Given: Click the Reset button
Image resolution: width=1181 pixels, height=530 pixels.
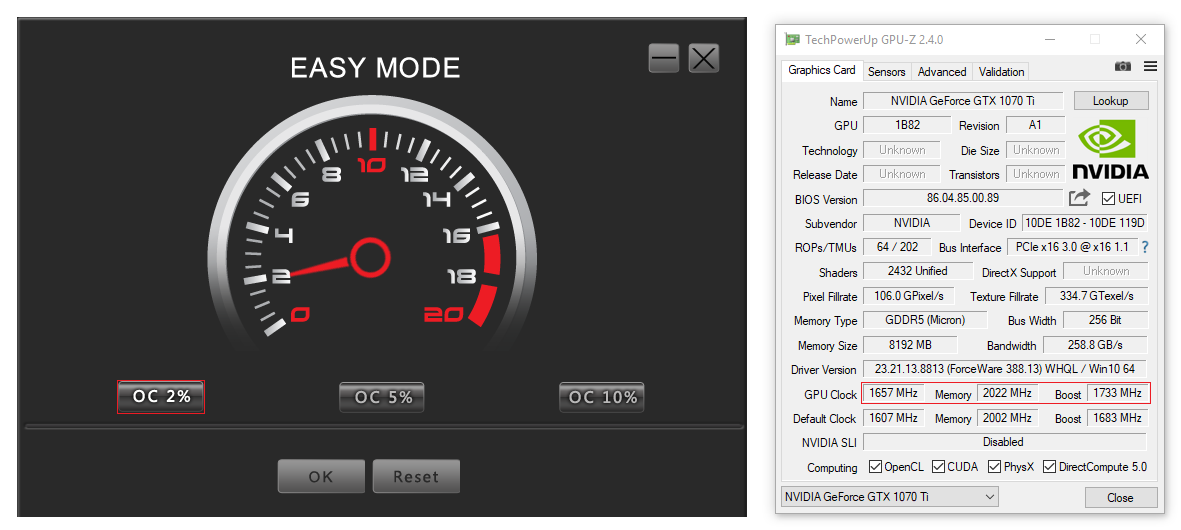Looking at the screenshot, I should point(416,476).
